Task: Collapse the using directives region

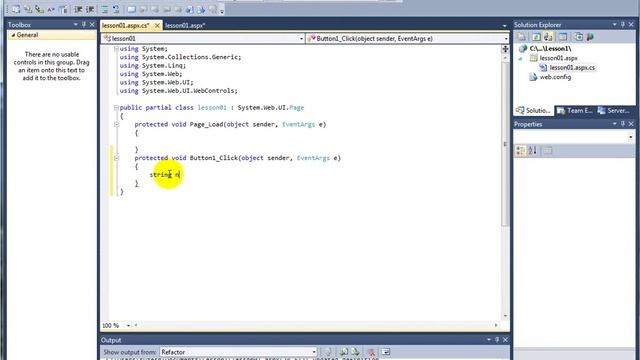Action: tap(116, 49)
